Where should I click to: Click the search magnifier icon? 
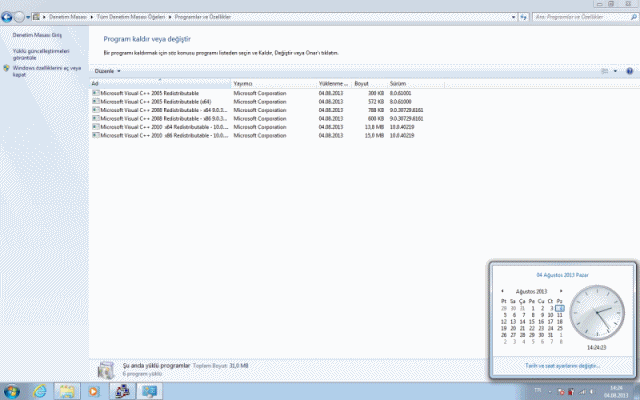tap(633, 17)
